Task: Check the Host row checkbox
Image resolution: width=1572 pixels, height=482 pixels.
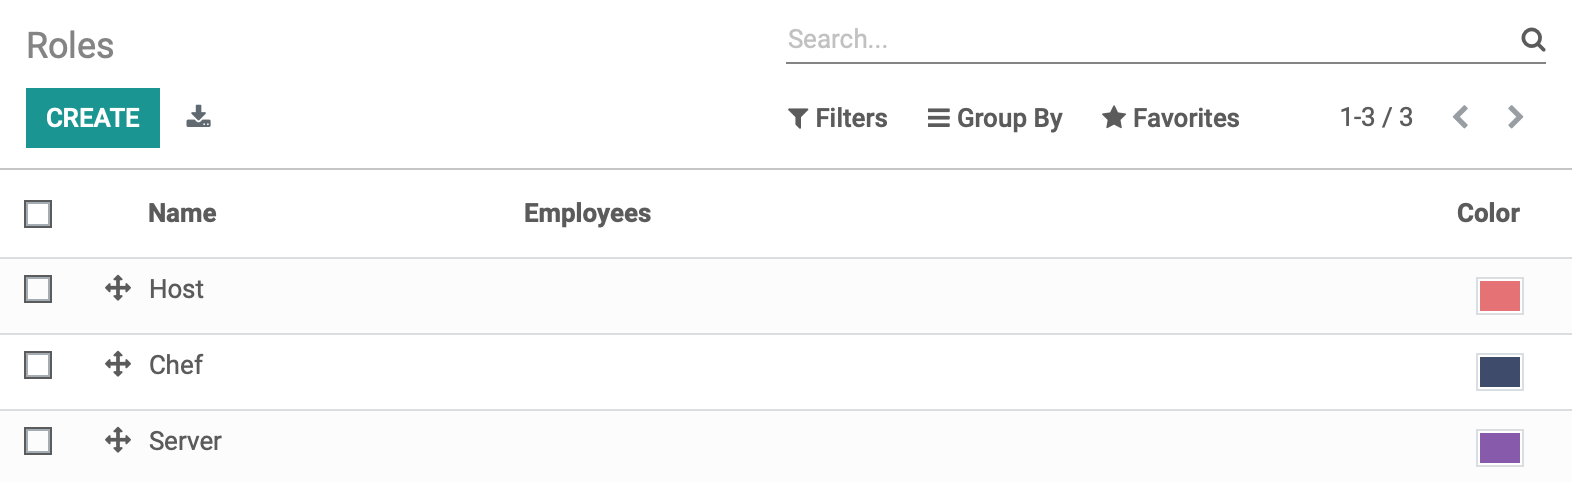Action: click(x=38, y=289)
